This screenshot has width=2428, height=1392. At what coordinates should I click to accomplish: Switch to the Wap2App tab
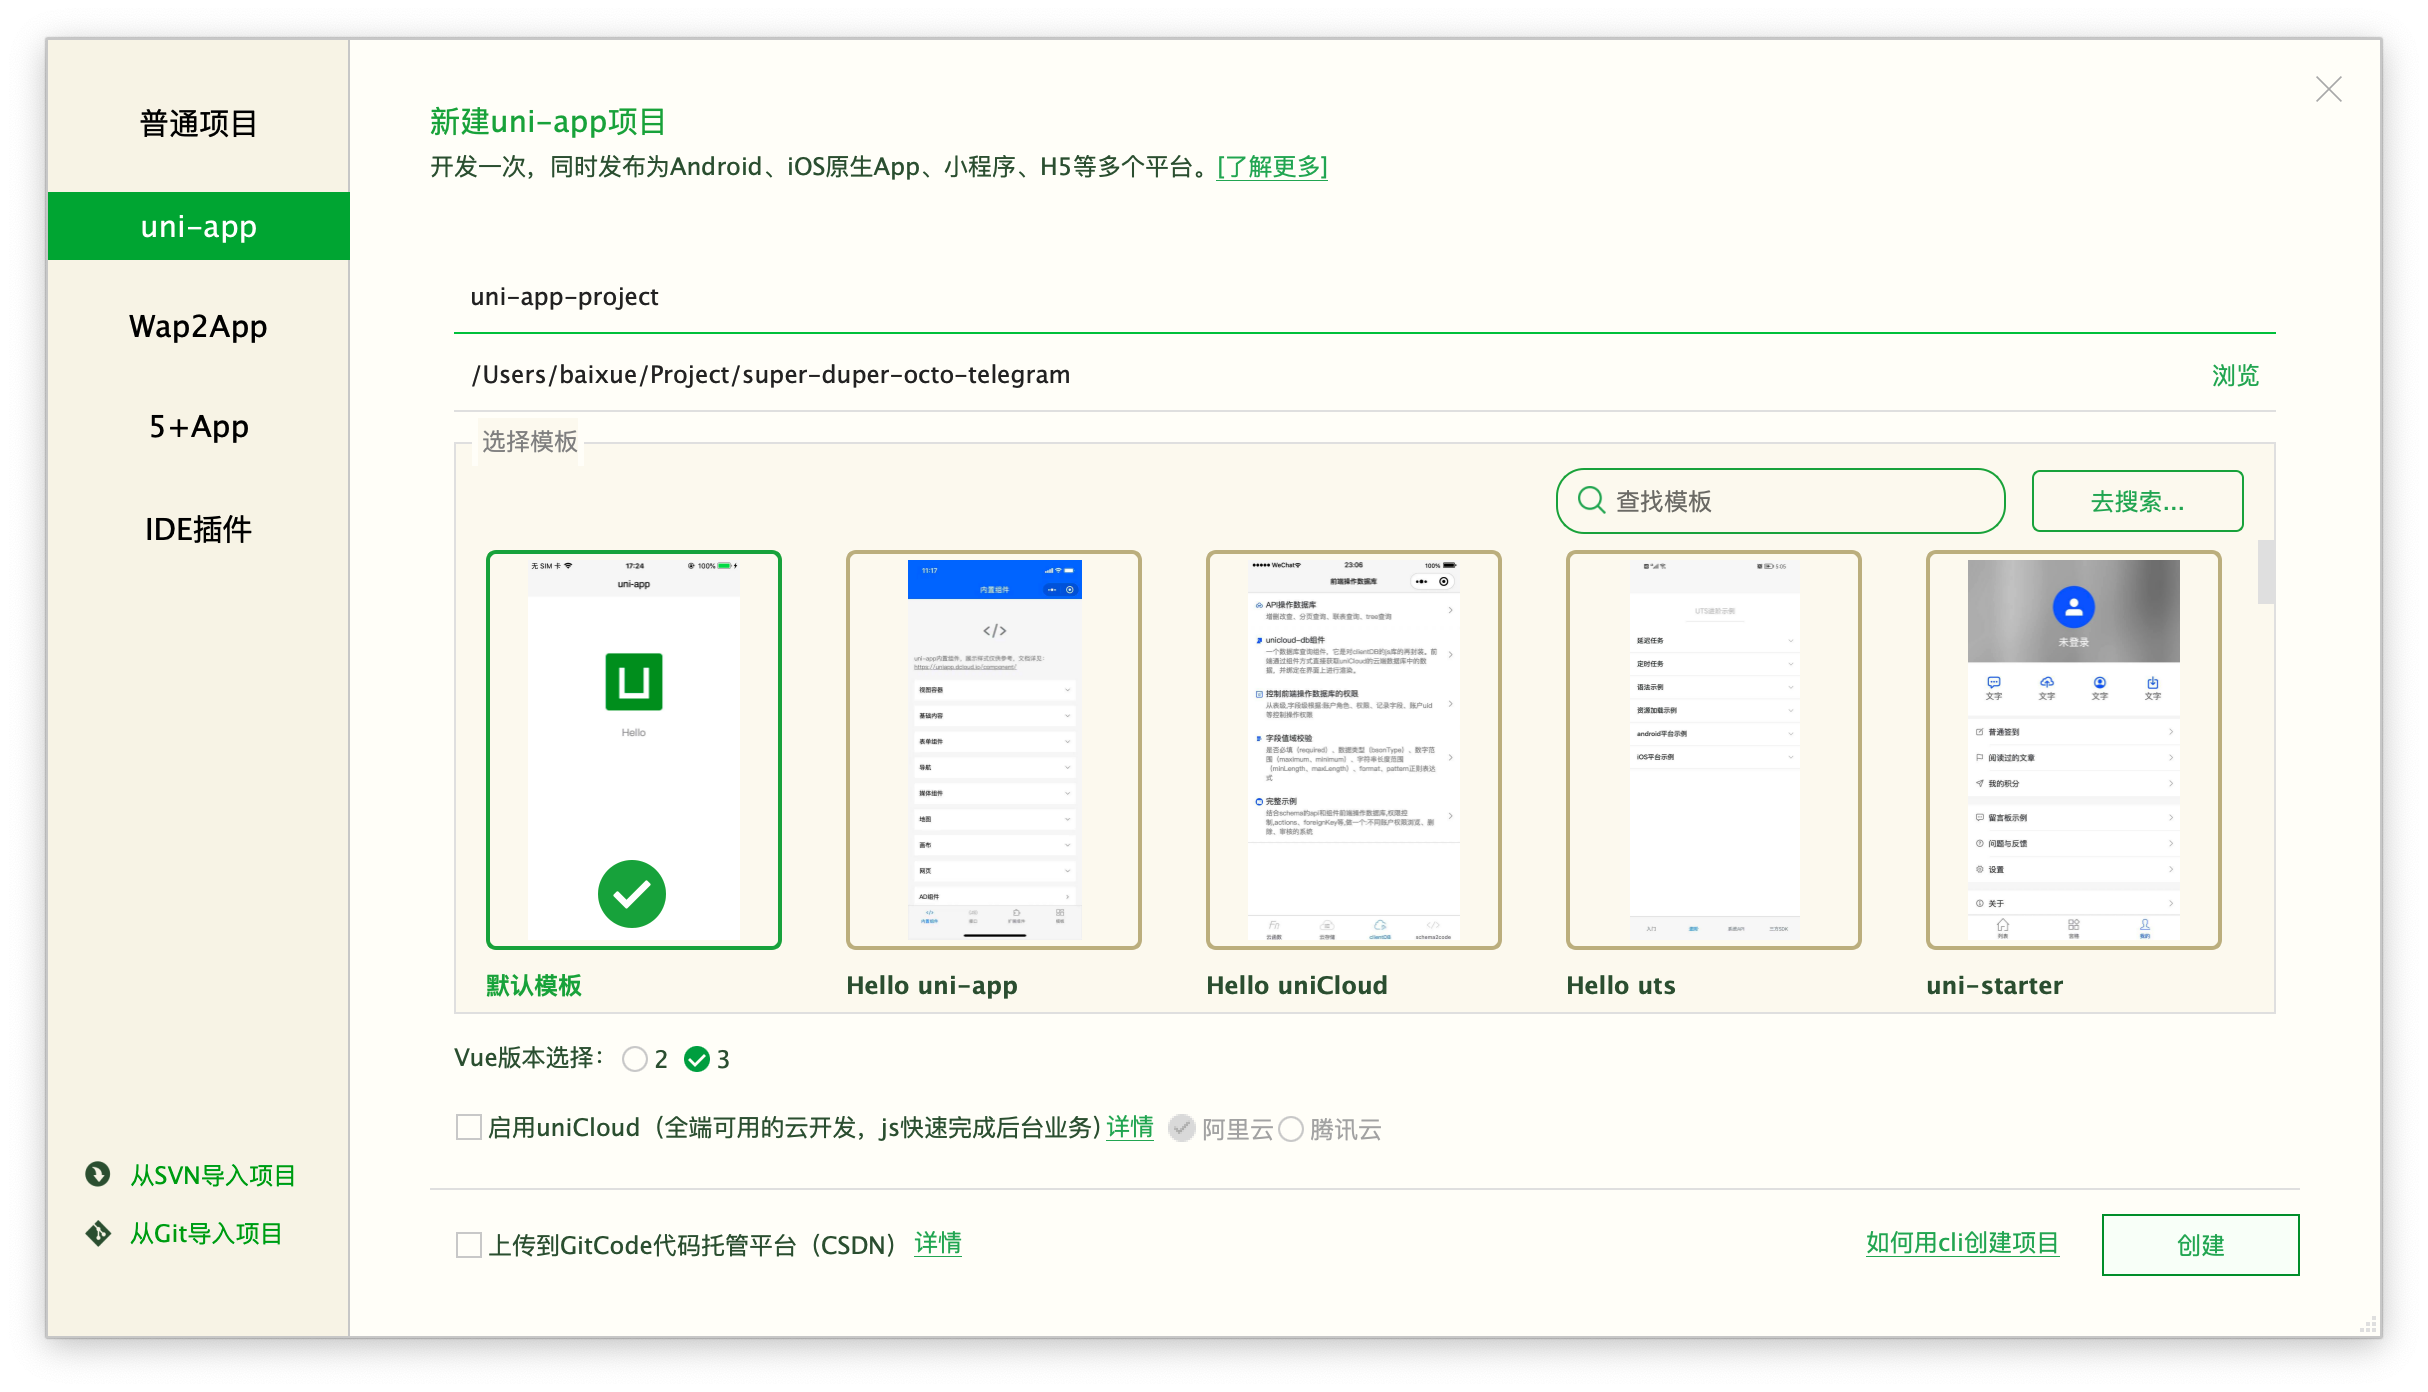(198, 327)
